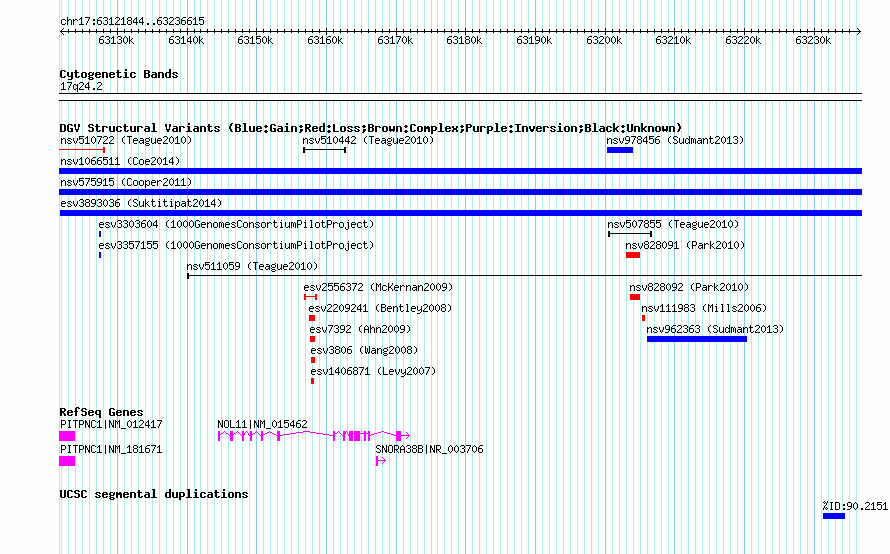Click the nsv828091 (Park2010) label
The image size is (890, 554).
(x=685, y=245)
